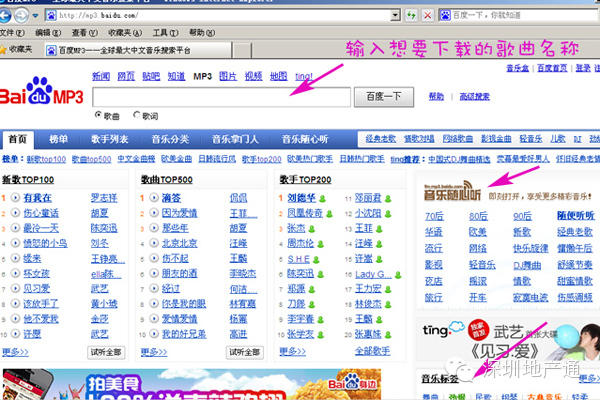Play song 坏女孩 via its play icon
This screenshot has width=600, height=400.
pos(15,273)
